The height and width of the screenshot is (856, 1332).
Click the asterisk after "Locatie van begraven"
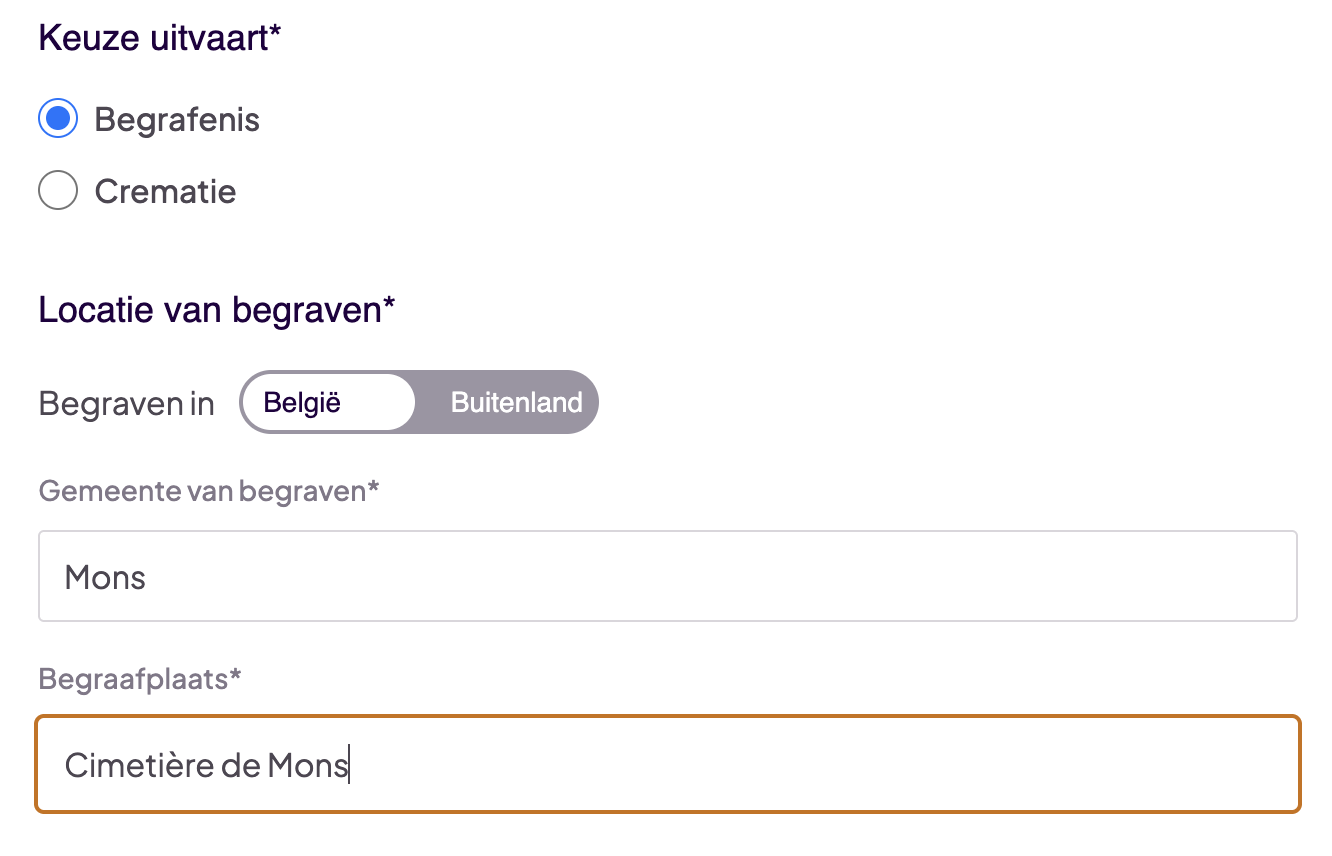(x=389, y=307)
